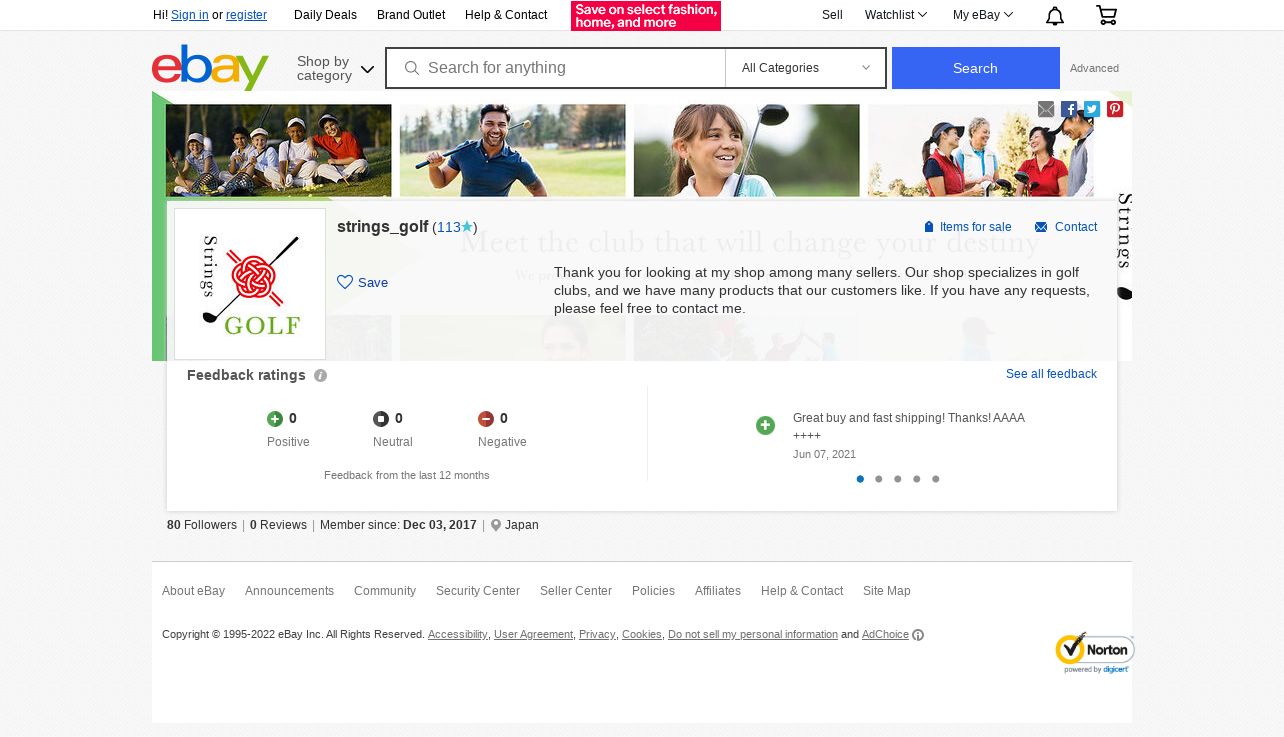Viewport: 1284px width, 737px height.
Task: Click the Japan location pin icon
Action: pos(496,525)
